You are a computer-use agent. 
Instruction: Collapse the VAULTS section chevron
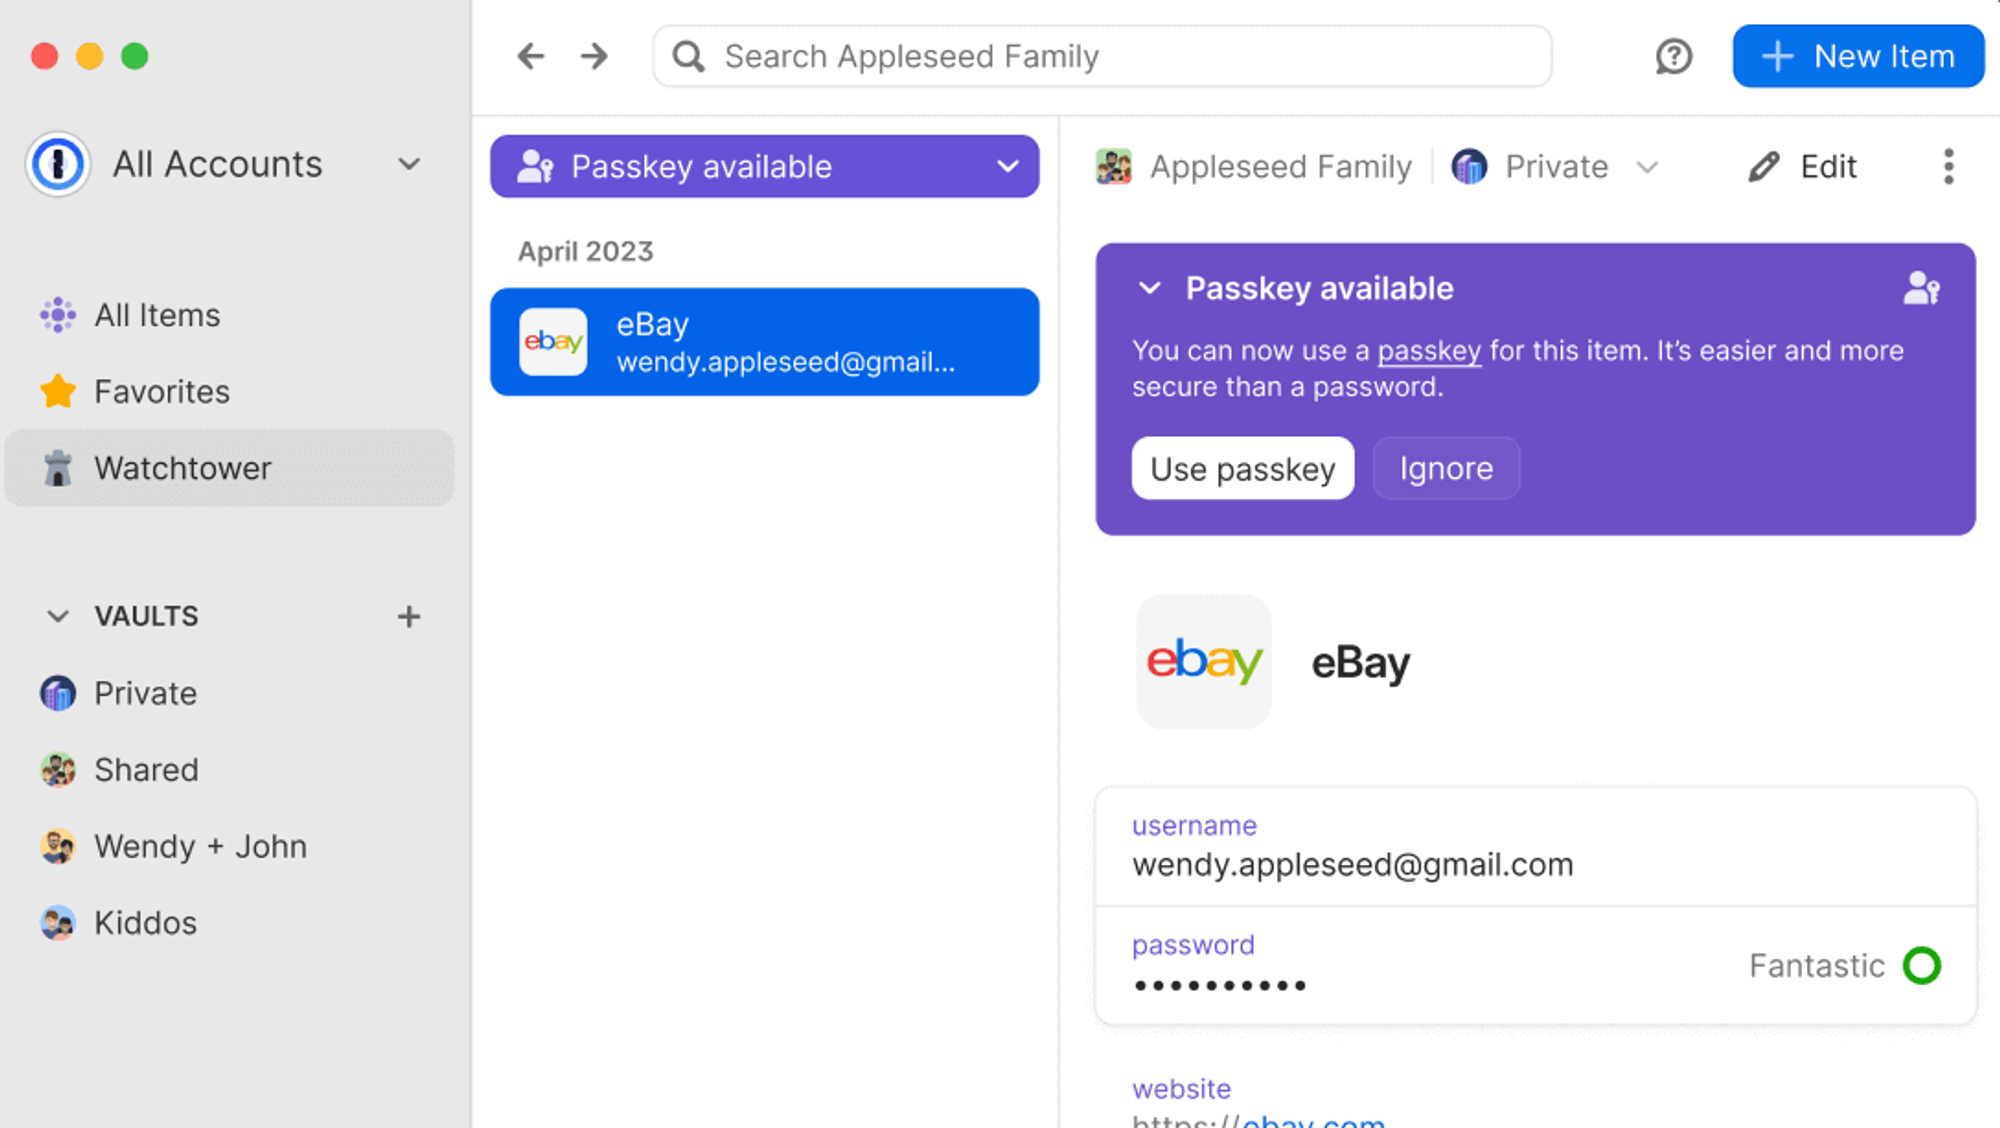[58, 616]
